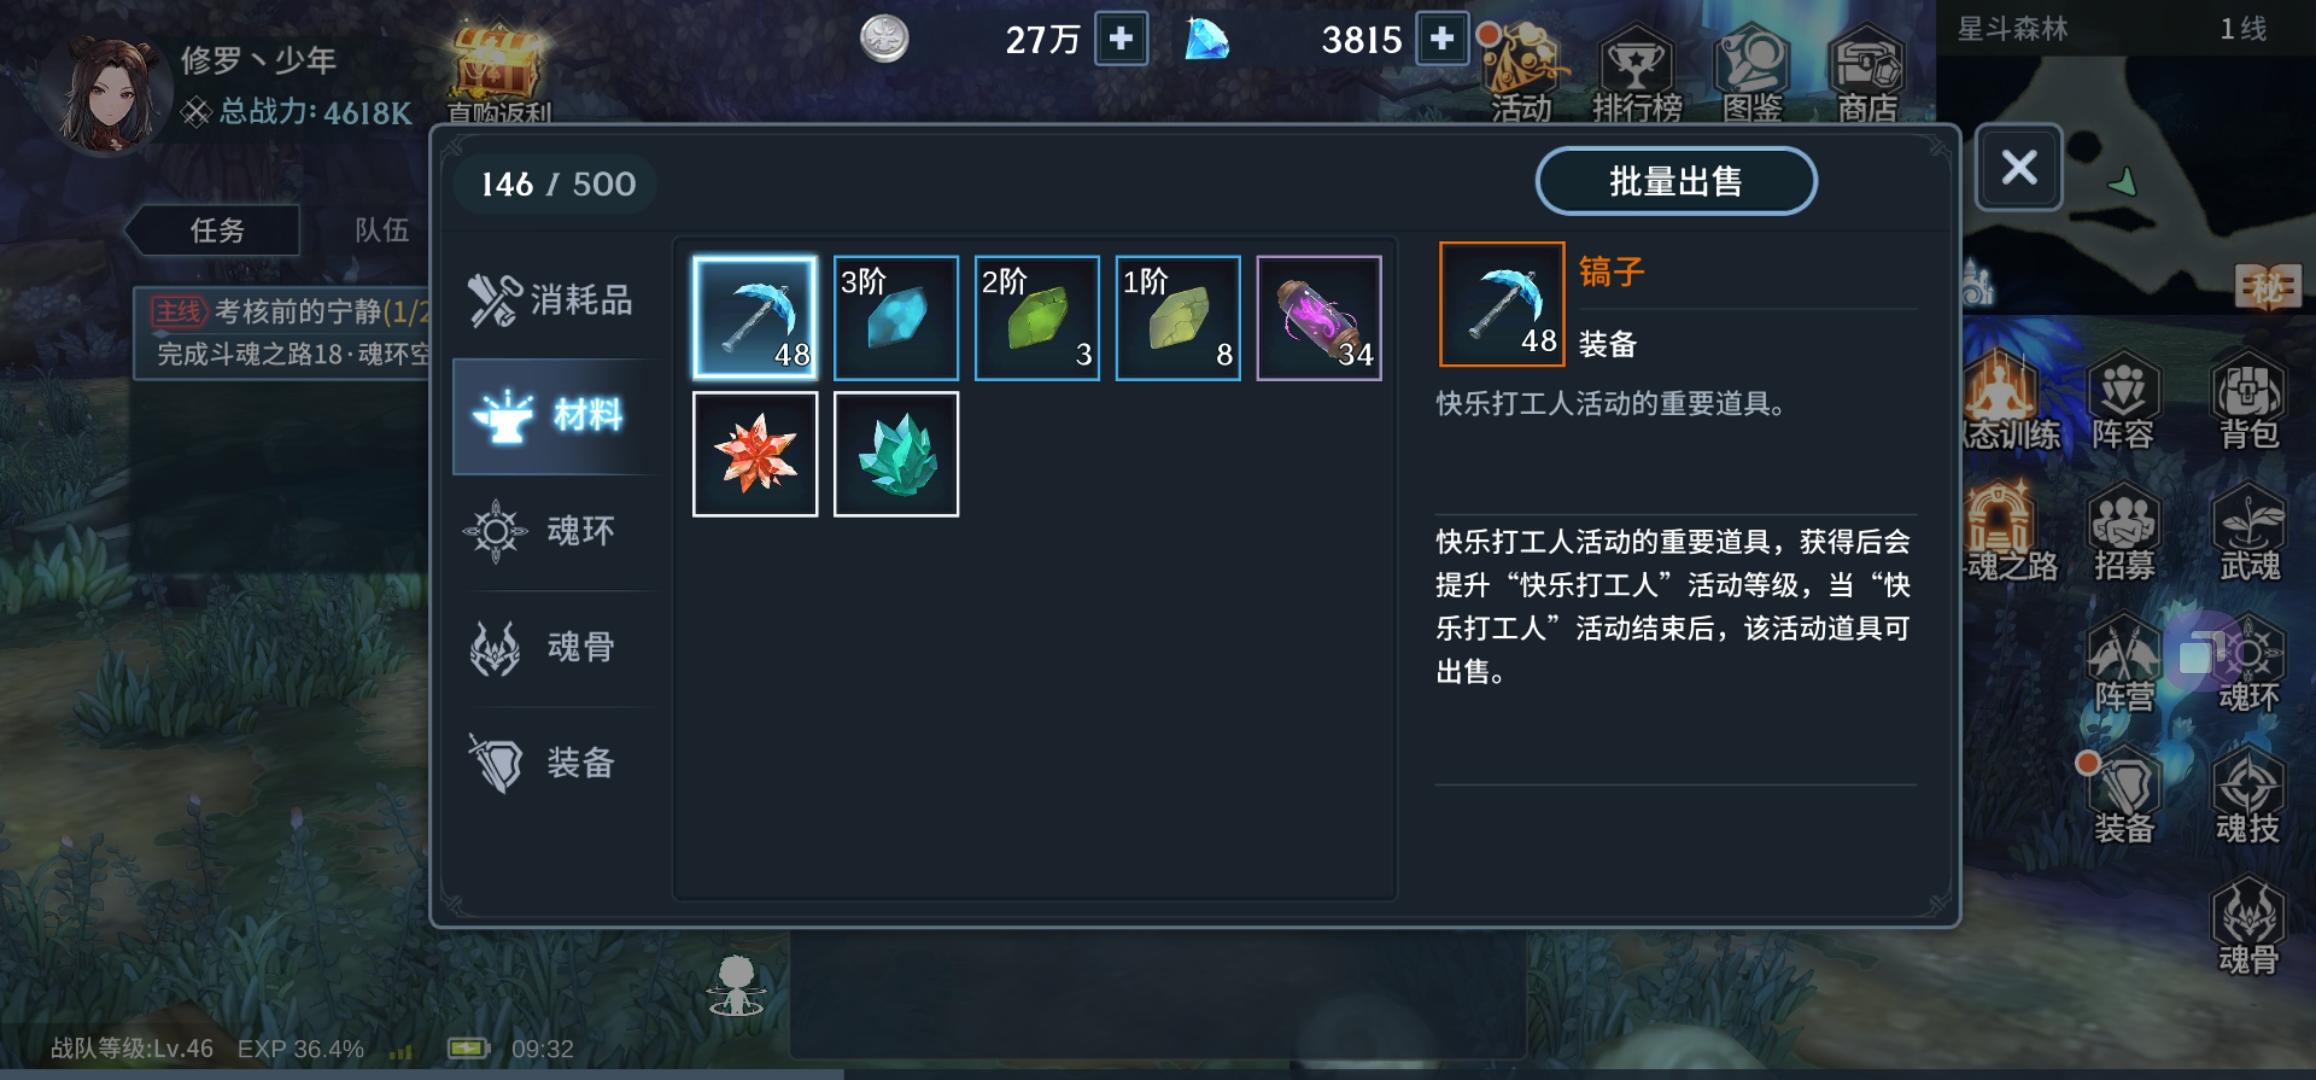This screenshot has width=2316, height=1080.
Task: Select the 2阶 green stone item
Action: point(1037,317)
